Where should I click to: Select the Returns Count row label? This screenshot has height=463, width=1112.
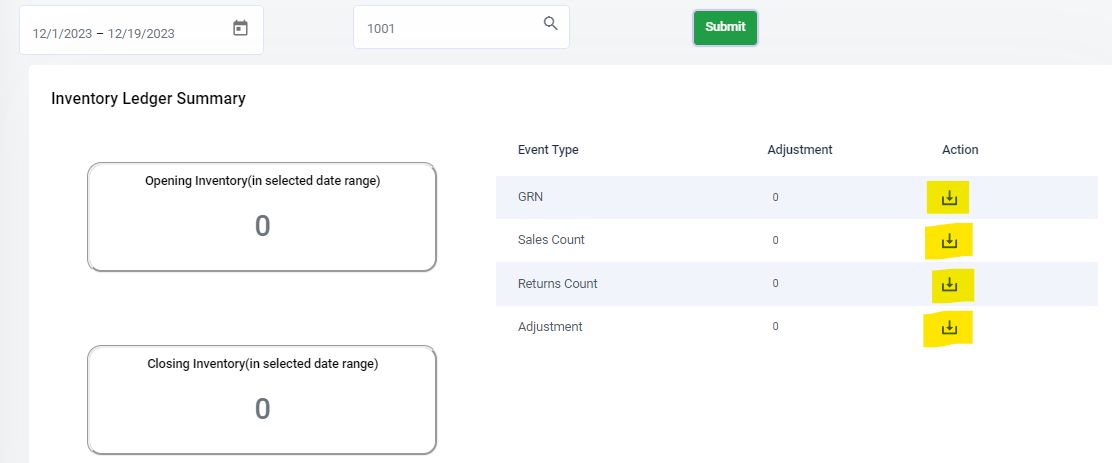coord(557,284)
